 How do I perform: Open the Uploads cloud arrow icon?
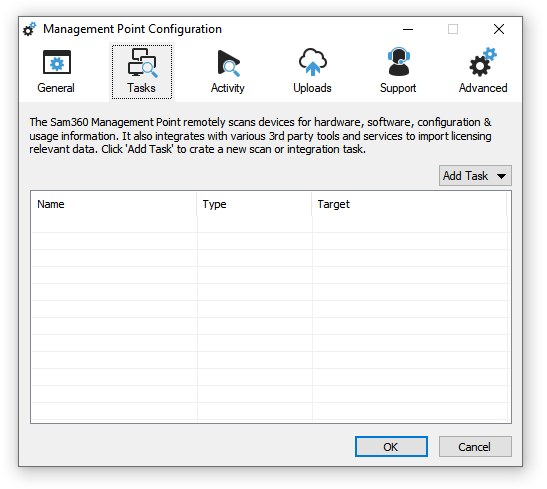tap(313, 62)
